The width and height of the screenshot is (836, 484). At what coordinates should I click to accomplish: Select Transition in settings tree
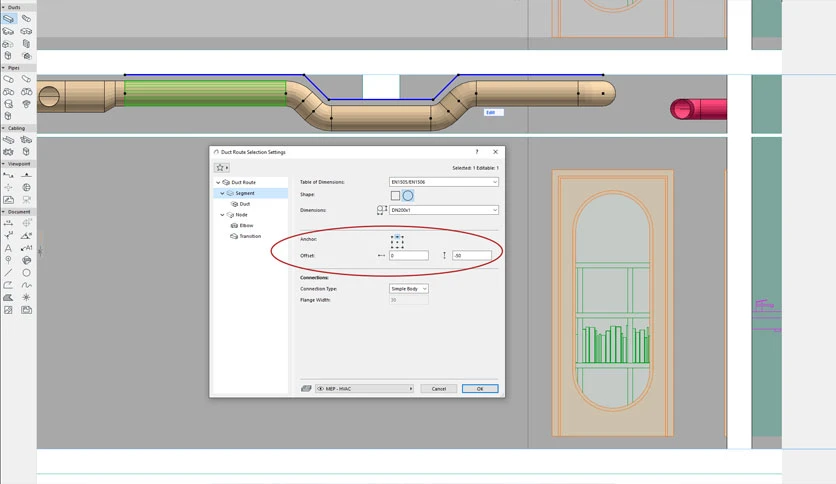coord(250,236)
